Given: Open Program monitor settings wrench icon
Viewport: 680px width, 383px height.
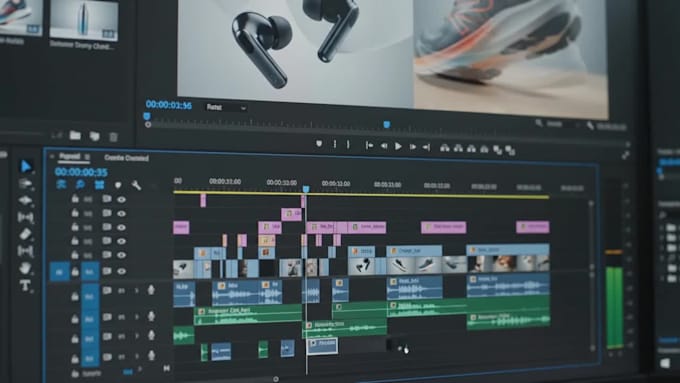Looking at the screenshot, I should pyautogui.click(x=590, y=126).
